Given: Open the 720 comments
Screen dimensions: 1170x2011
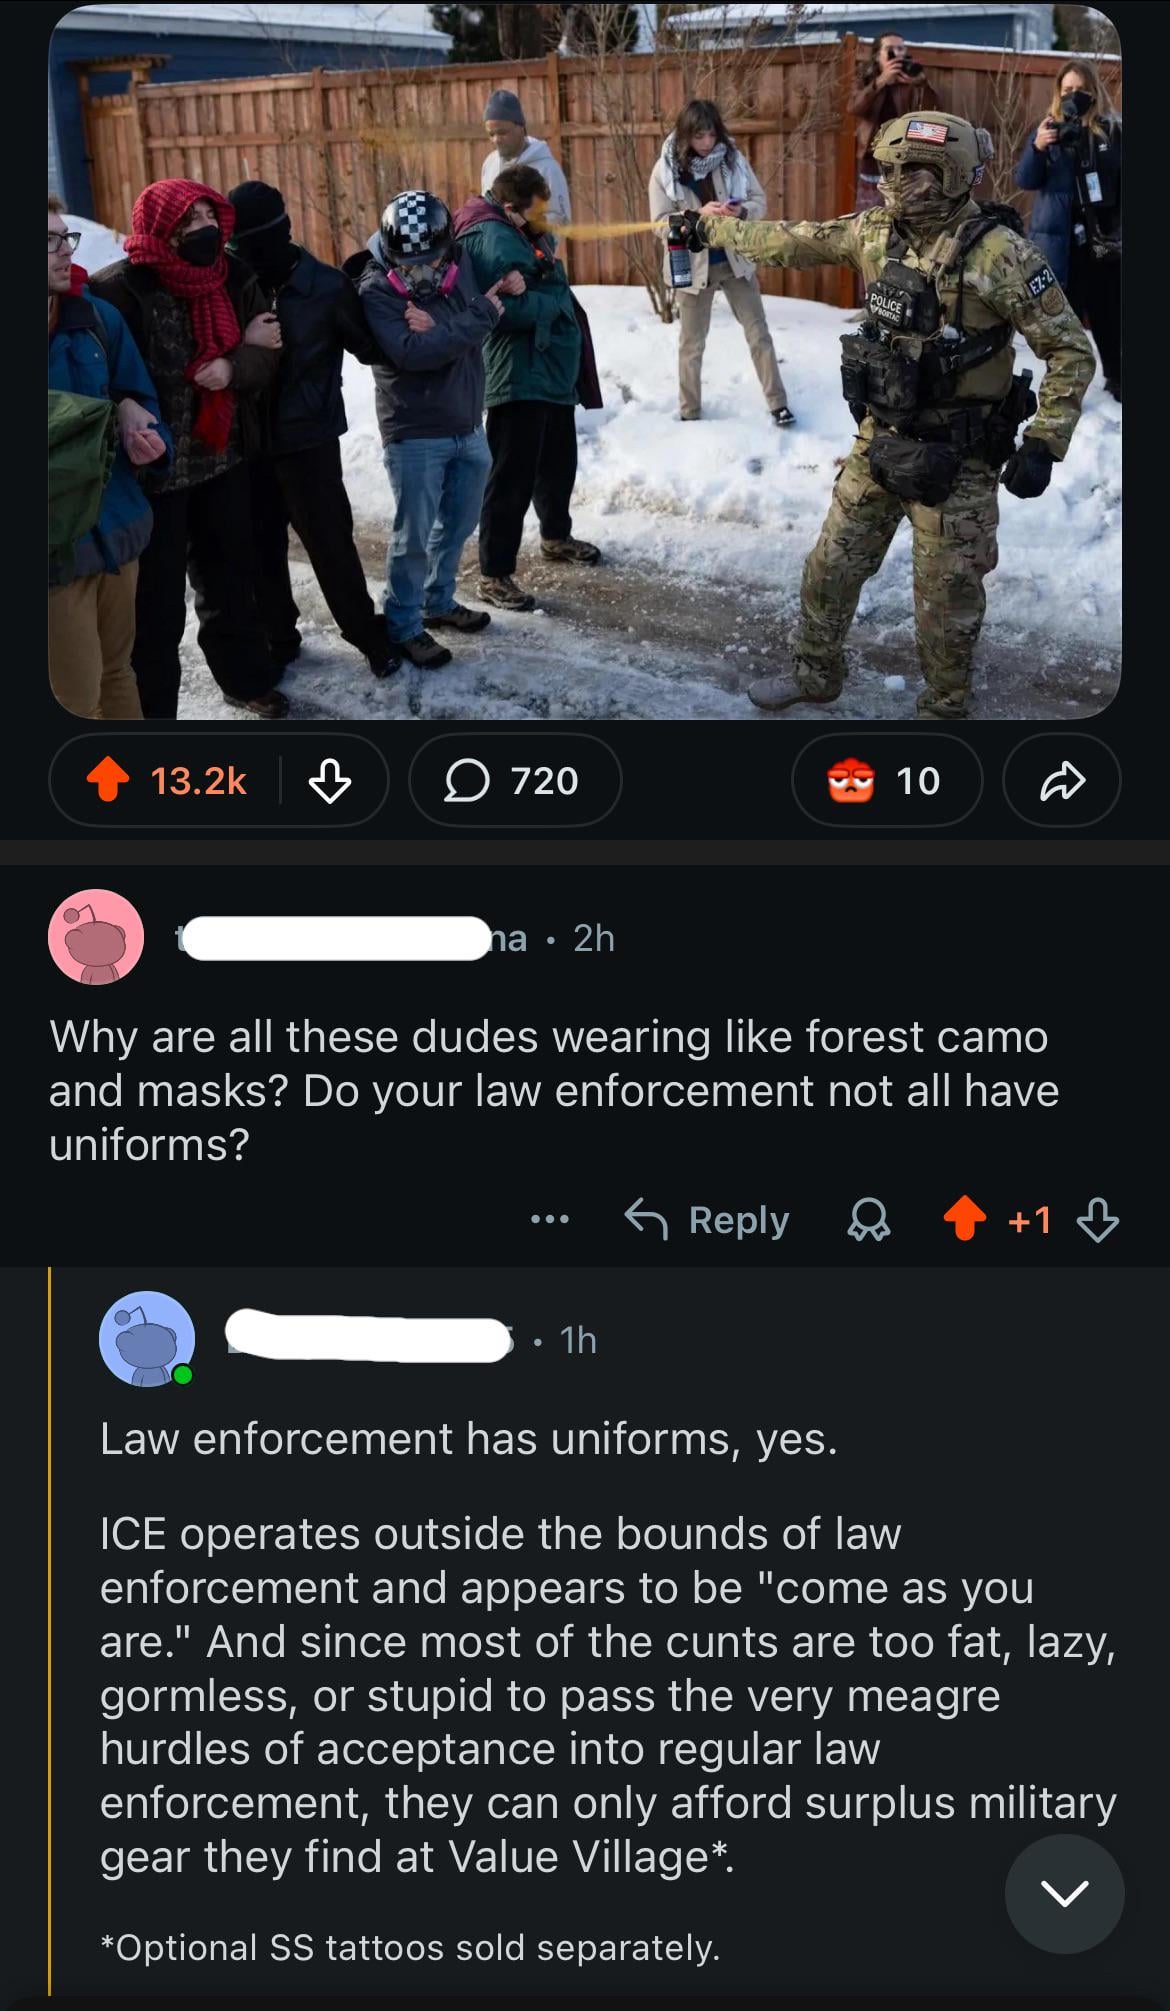Looking at the screenshot, I should pos(514,781).
